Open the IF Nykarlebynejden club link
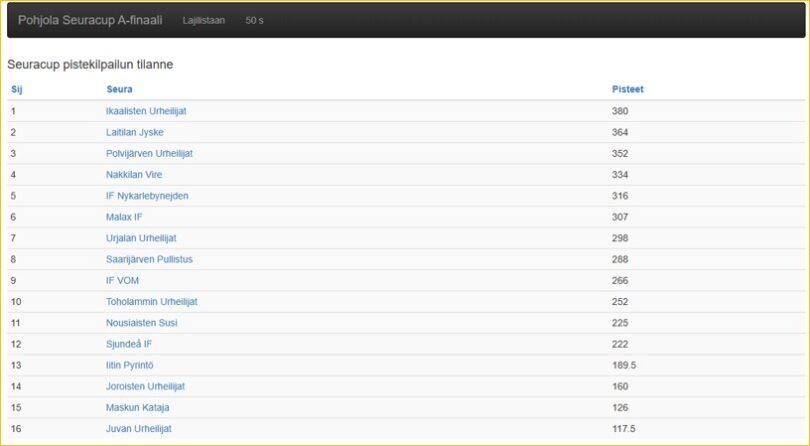The height and width of the screenshot is (446, 810). [x=147, y=196]
